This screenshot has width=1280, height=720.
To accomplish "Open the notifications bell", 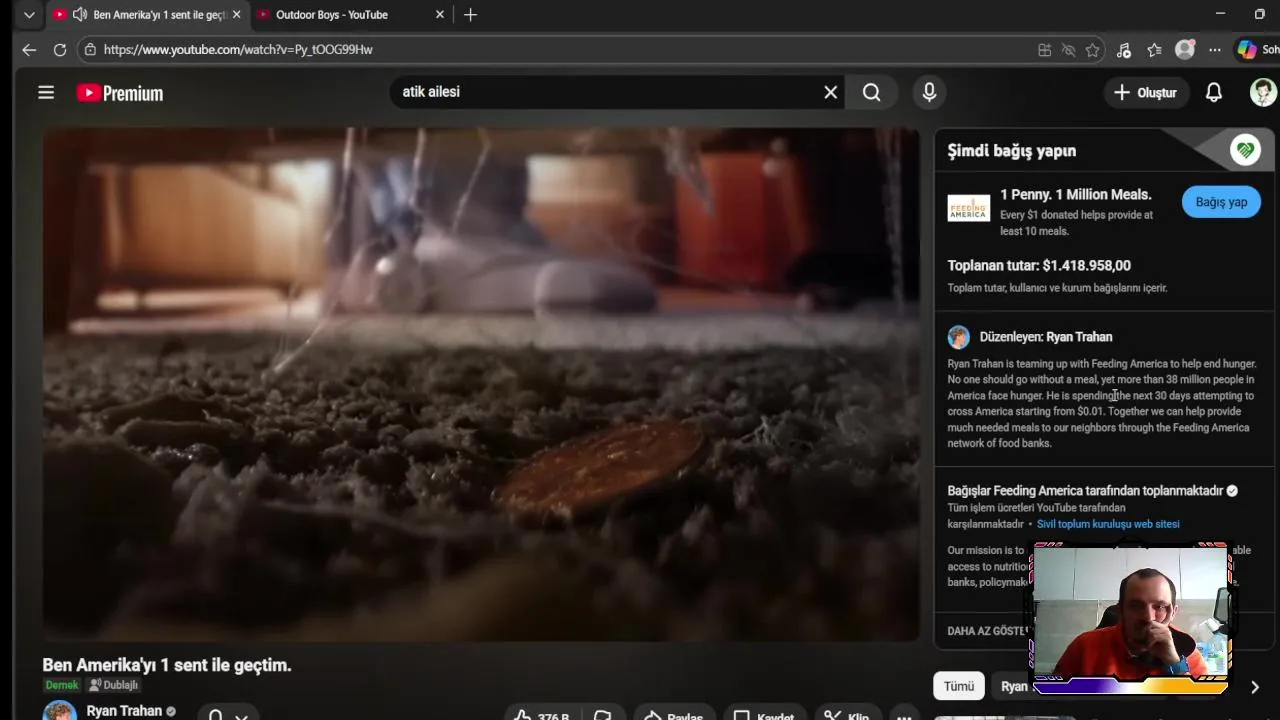I will [x=1214, y=93].
